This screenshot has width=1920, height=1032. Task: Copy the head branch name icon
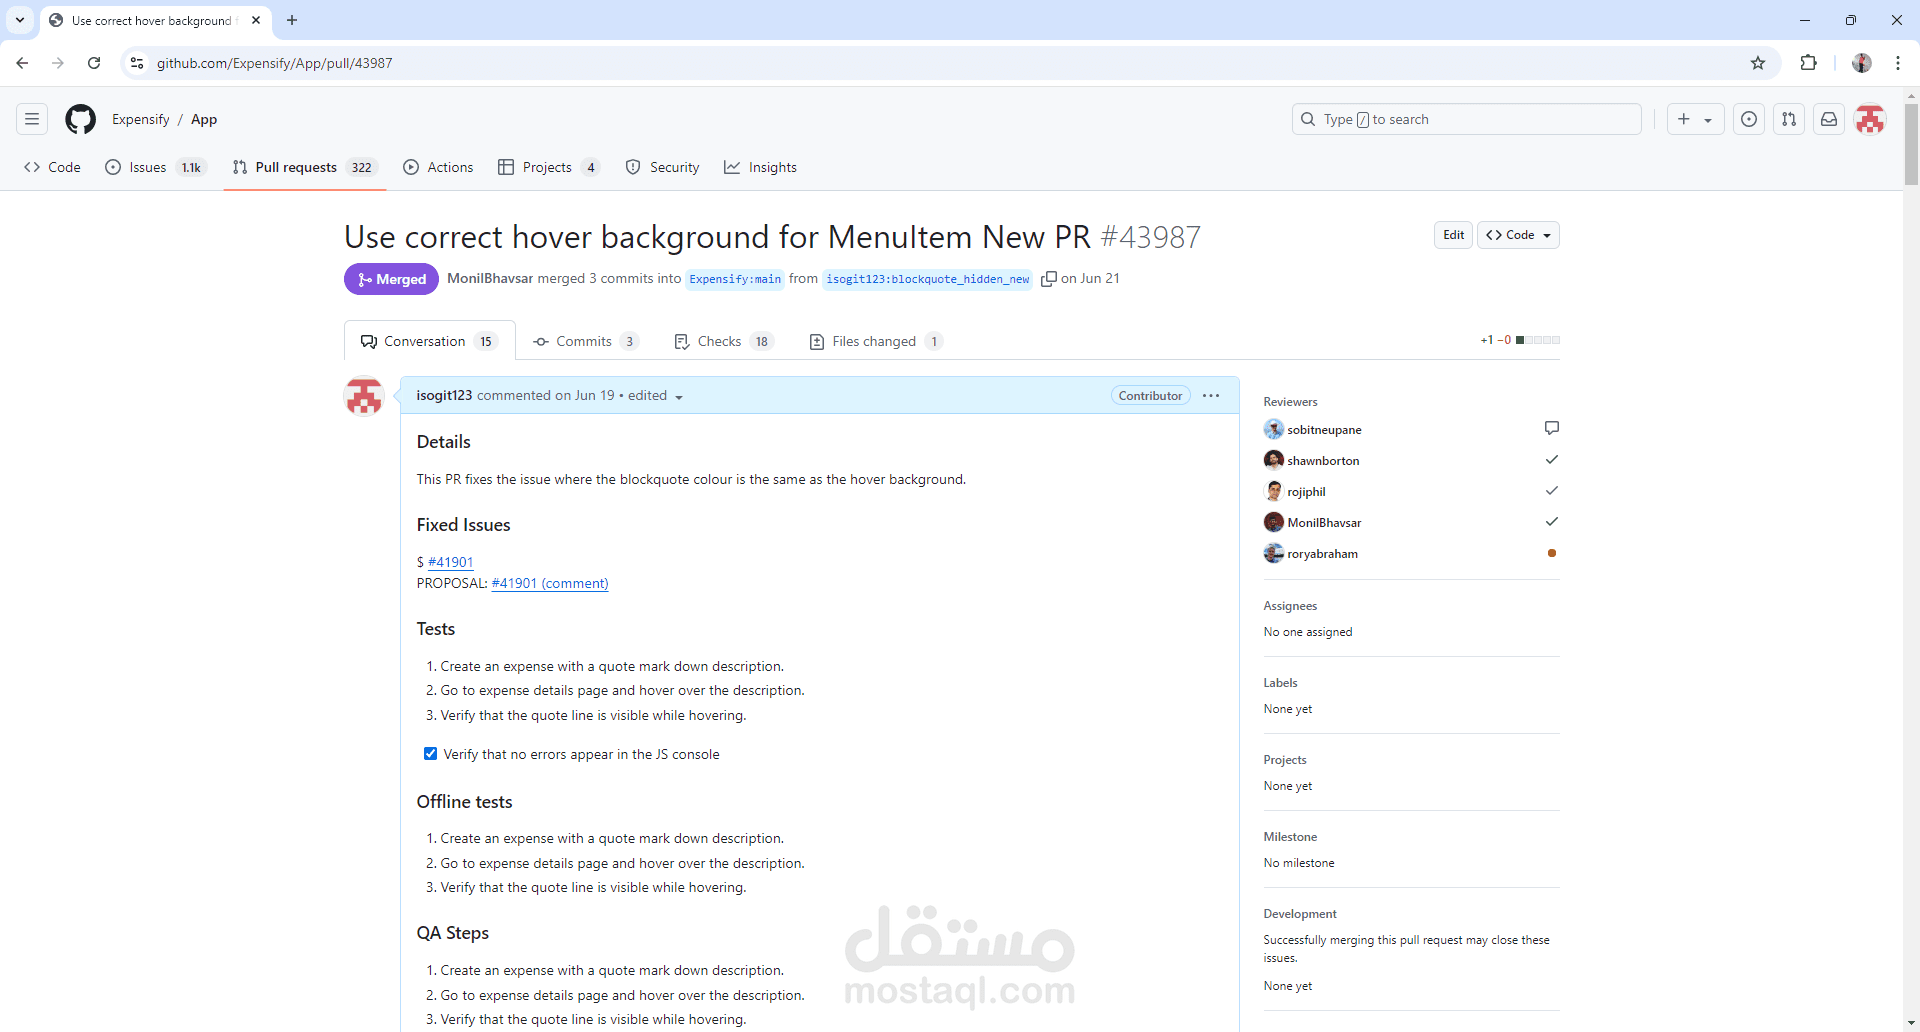[1048, 279]
